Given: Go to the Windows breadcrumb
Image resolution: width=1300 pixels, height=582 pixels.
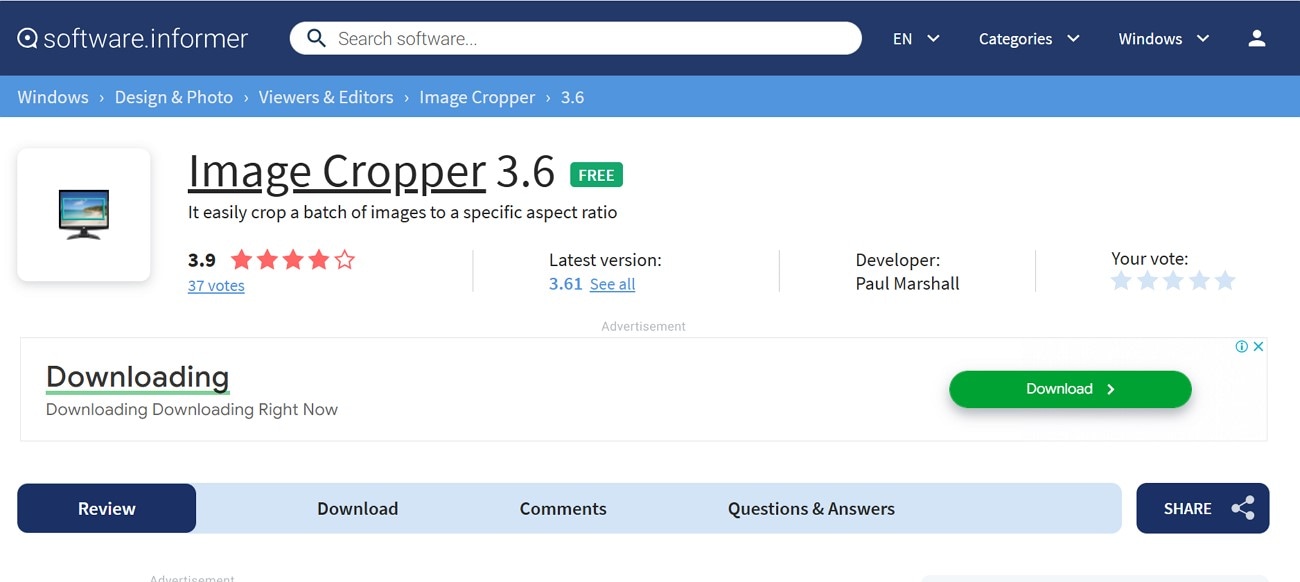Looking at the screenshot, I should click(53, 97).
